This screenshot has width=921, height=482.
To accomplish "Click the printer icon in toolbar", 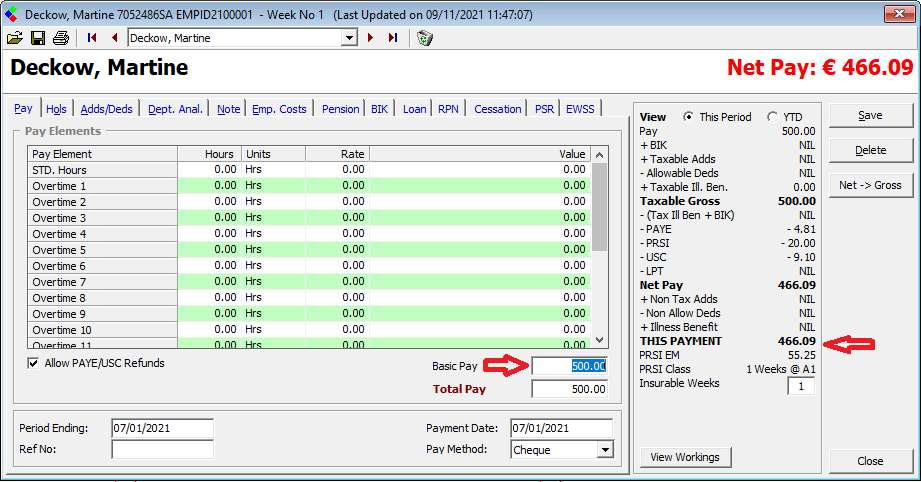I will tap(61, 38).
